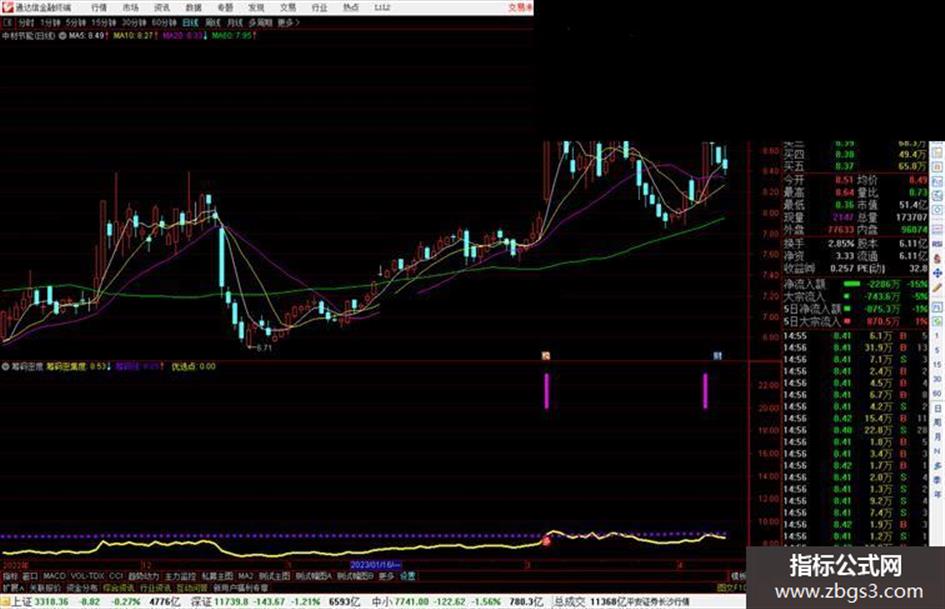
Task: Click the second icon in right sidebar
Action: point(937,166)
